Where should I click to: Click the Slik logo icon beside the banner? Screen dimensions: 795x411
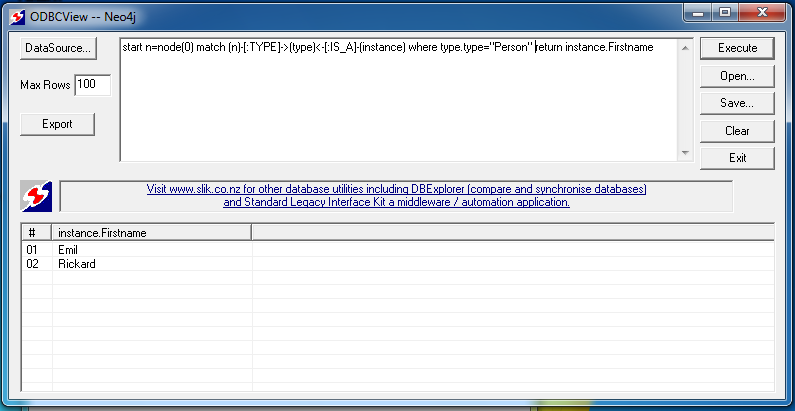(37, 196)
